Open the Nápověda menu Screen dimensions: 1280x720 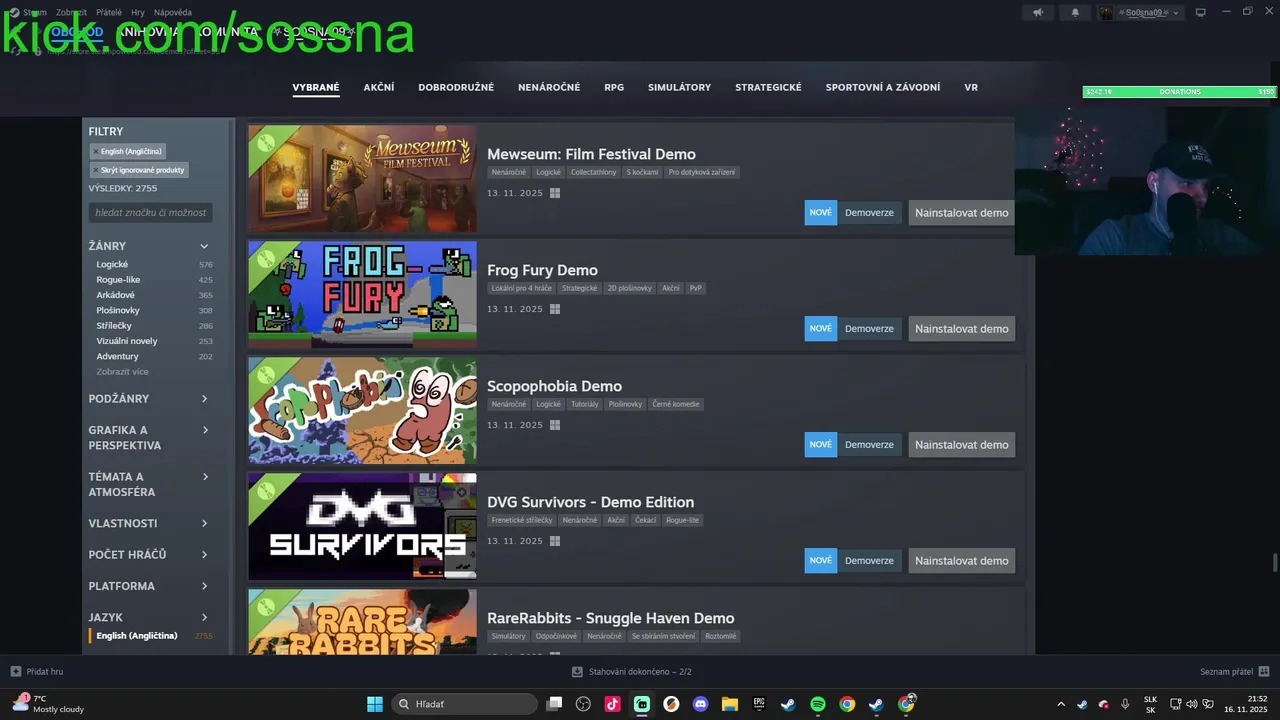pos(173,12)
